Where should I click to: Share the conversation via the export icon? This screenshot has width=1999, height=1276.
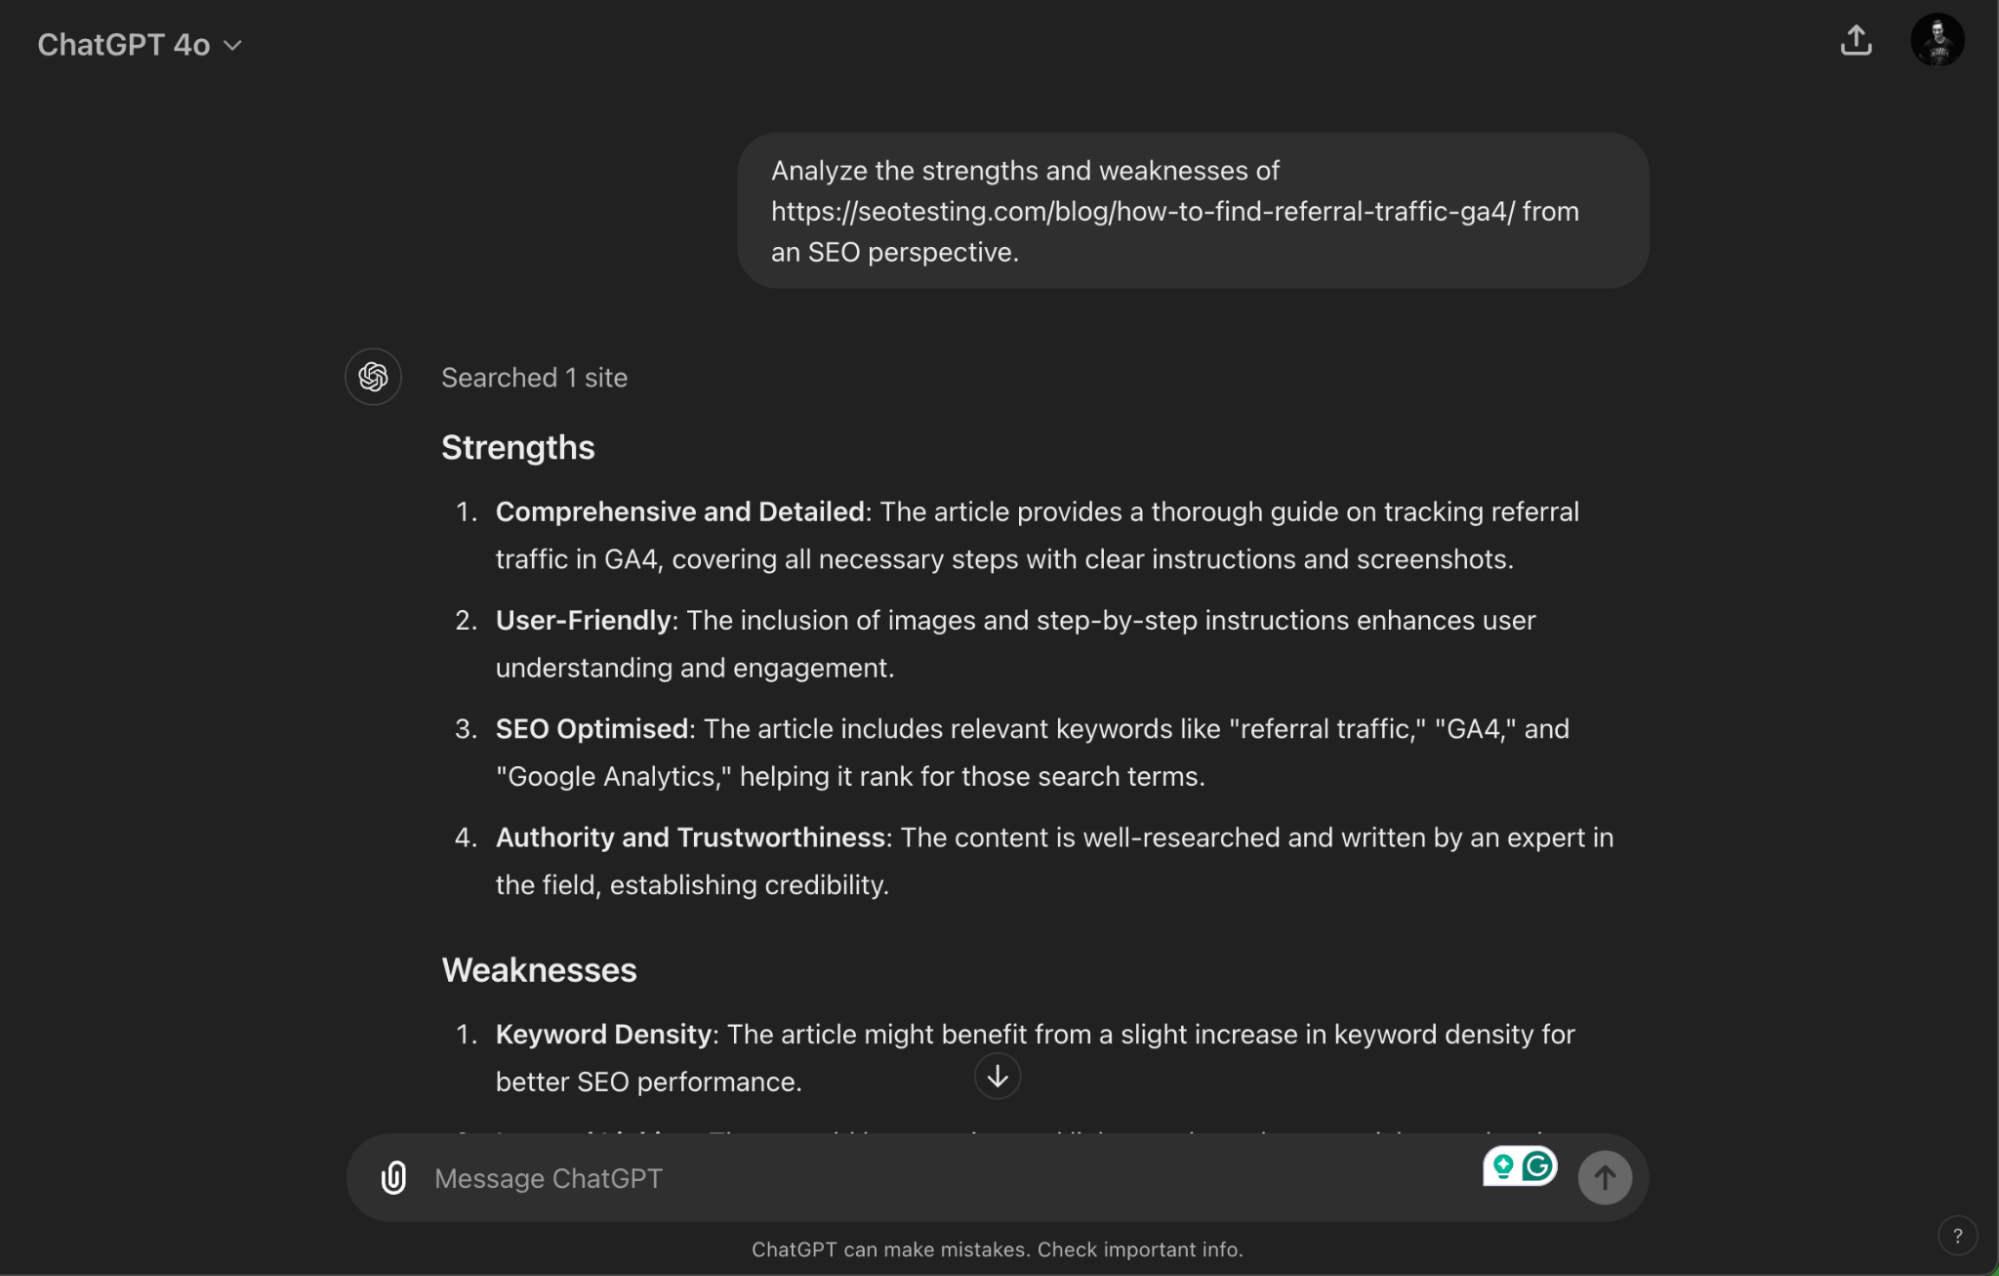(1856, 40)
